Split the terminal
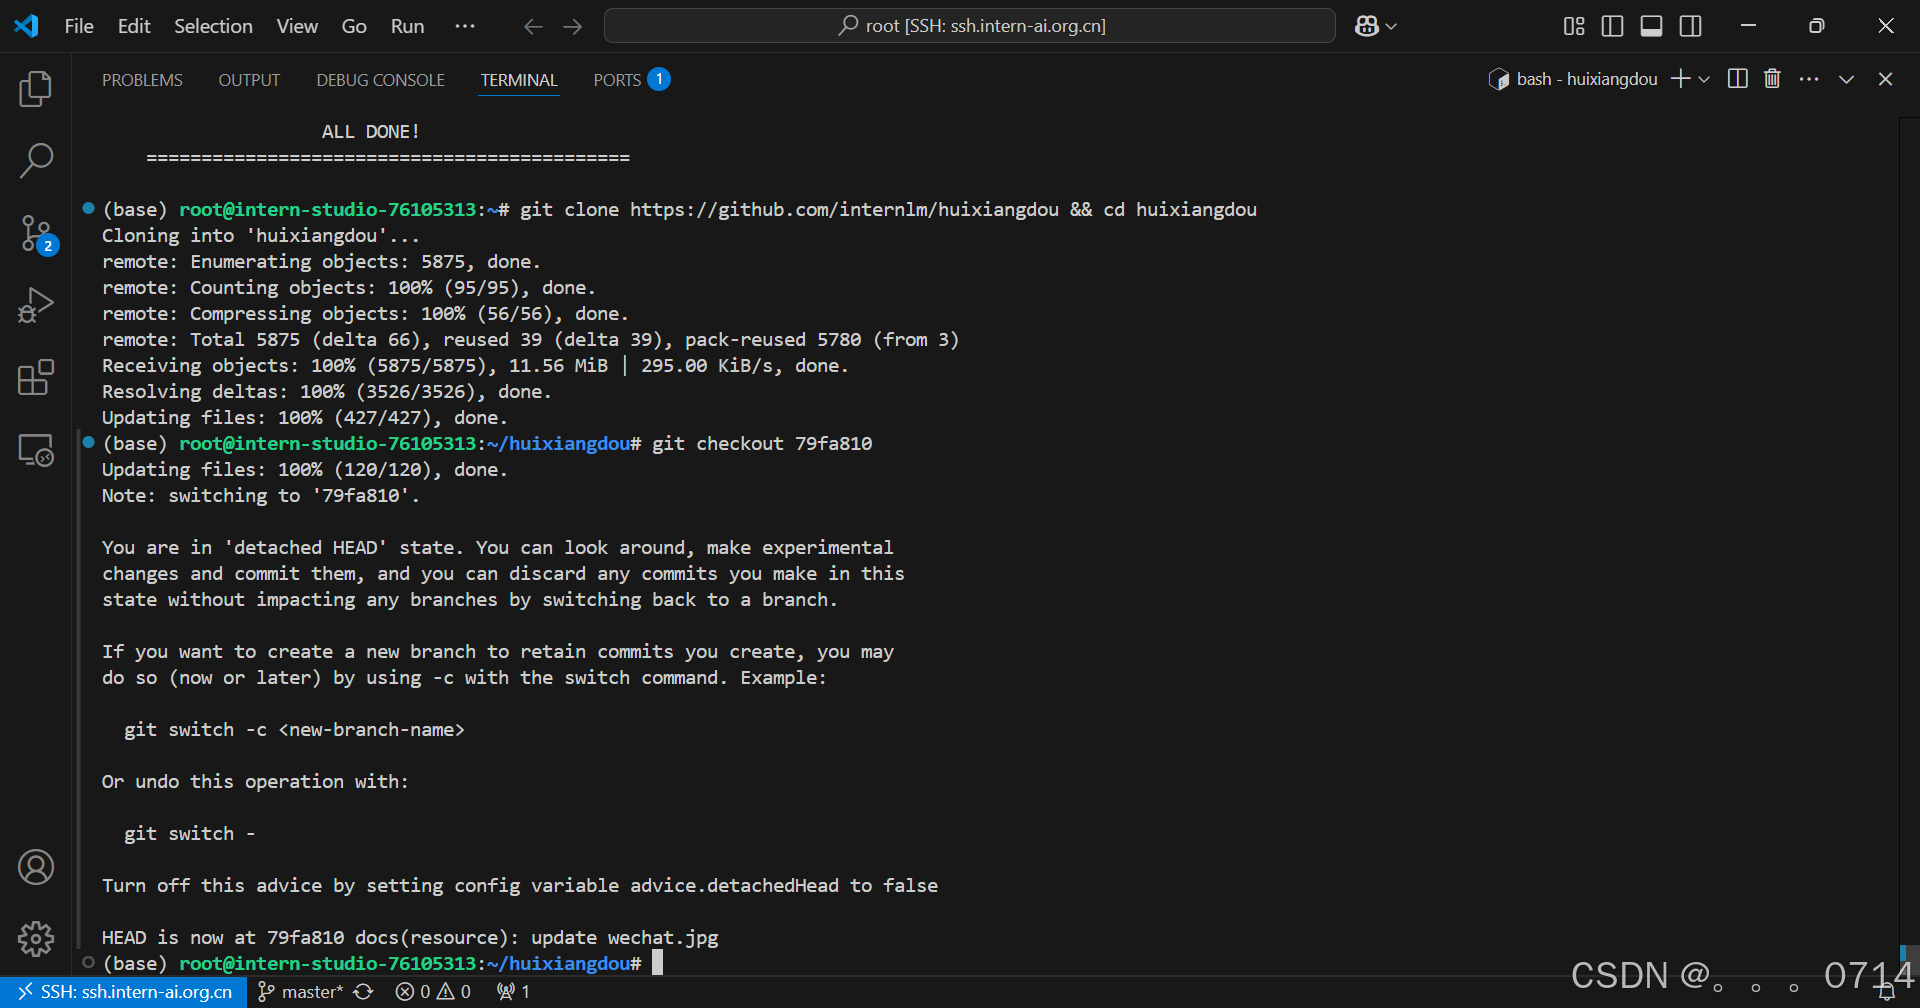The width and height of the screenshot is (1920, 1008). coord(1738,79)
